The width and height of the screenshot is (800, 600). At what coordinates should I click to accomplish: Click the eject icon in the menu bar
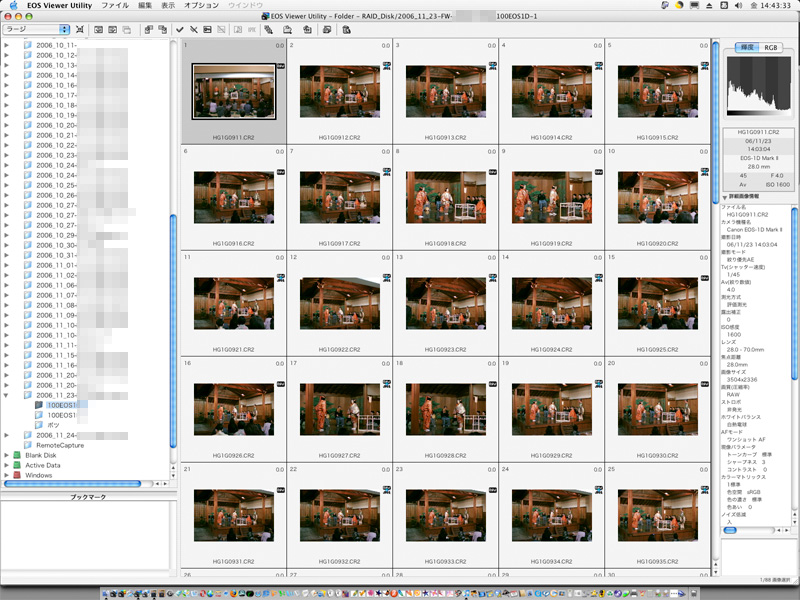709,5
